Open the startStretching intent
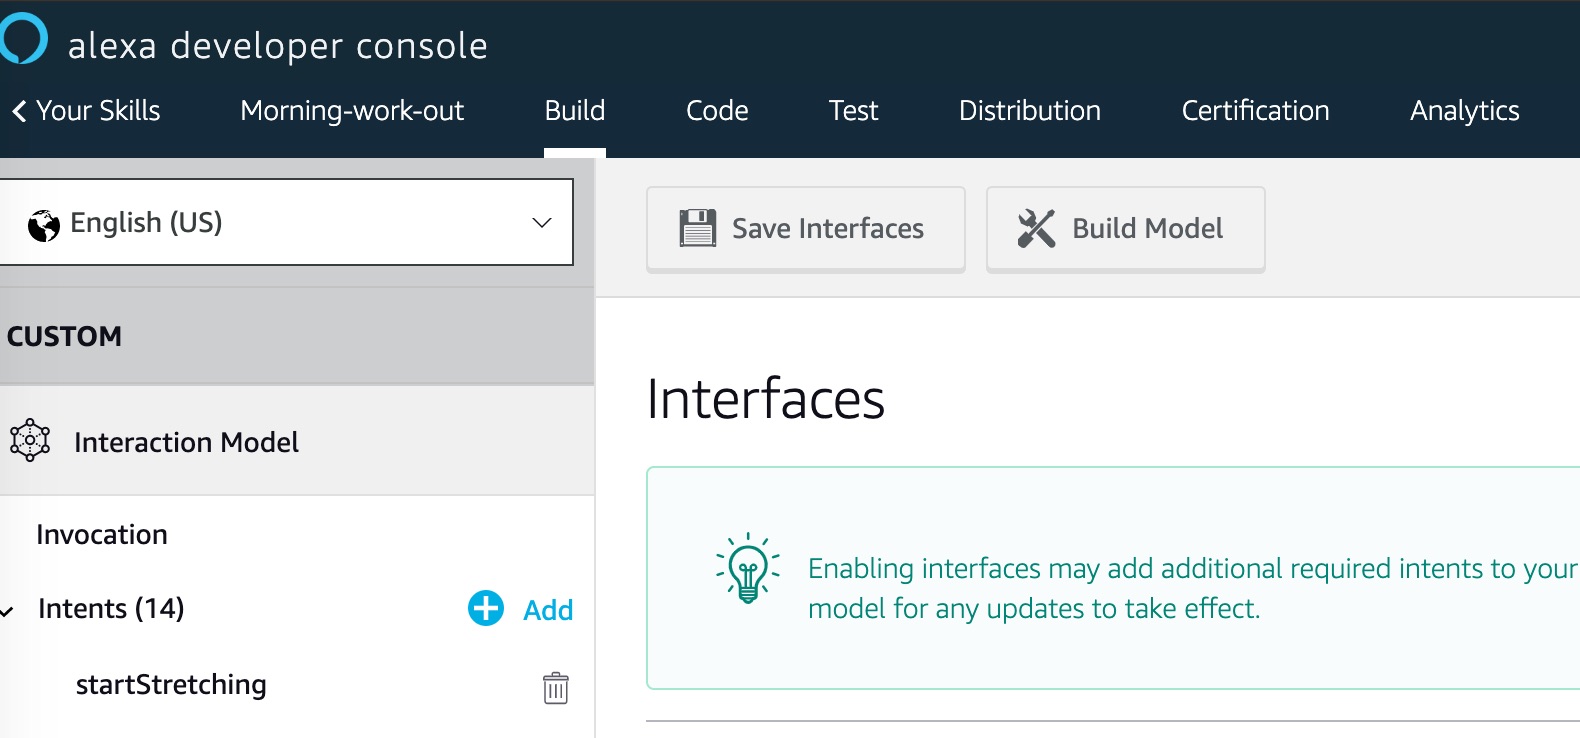Screen dimensions: 1580x738 pyautogui.click(x=171, y=685)
